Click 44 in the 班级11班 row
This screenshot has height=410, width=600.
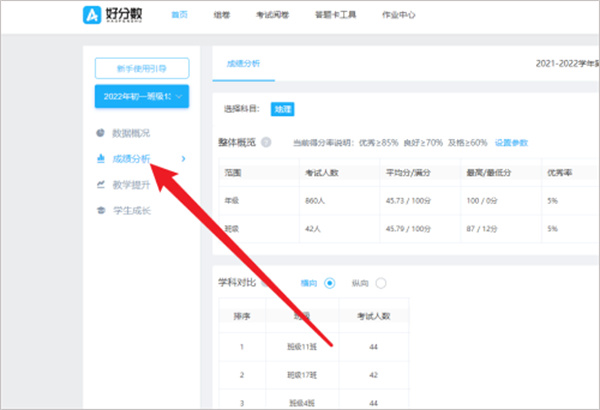373,347
